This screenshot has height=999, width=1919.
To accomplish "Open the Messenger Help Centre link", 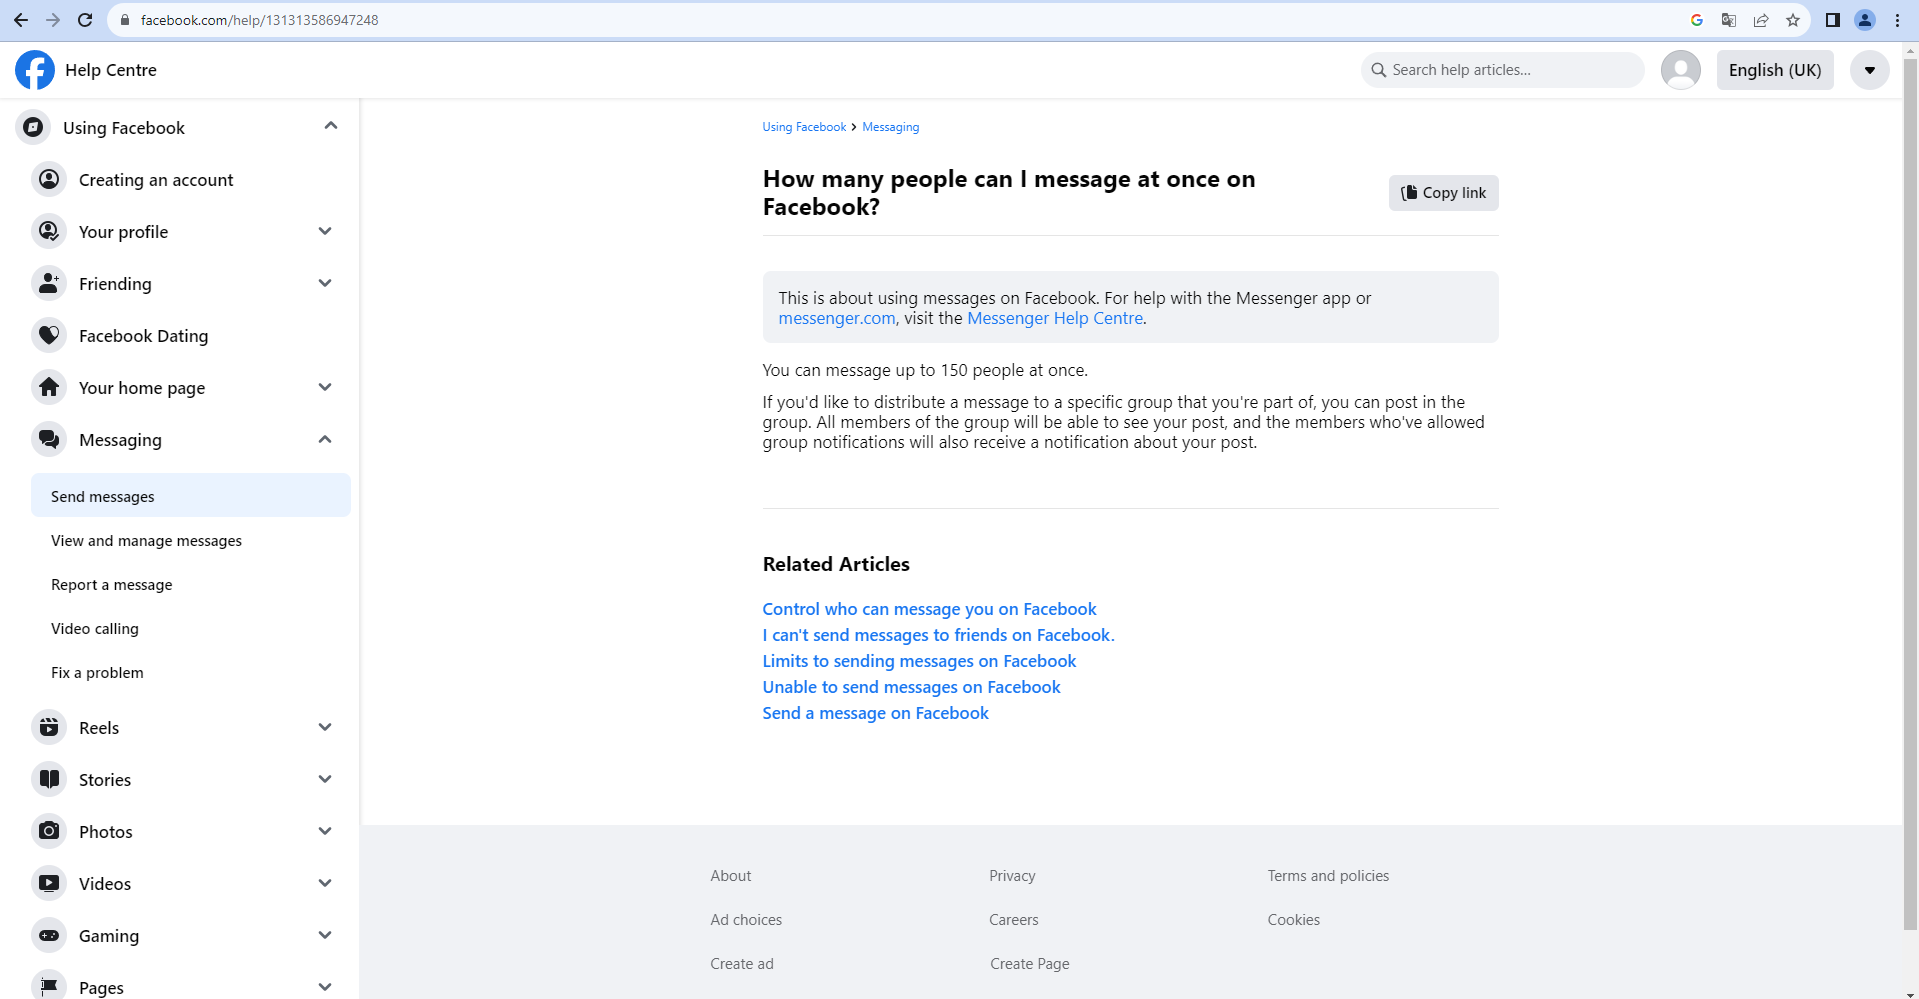I will pyautogui.click(x=1055, y=318).
